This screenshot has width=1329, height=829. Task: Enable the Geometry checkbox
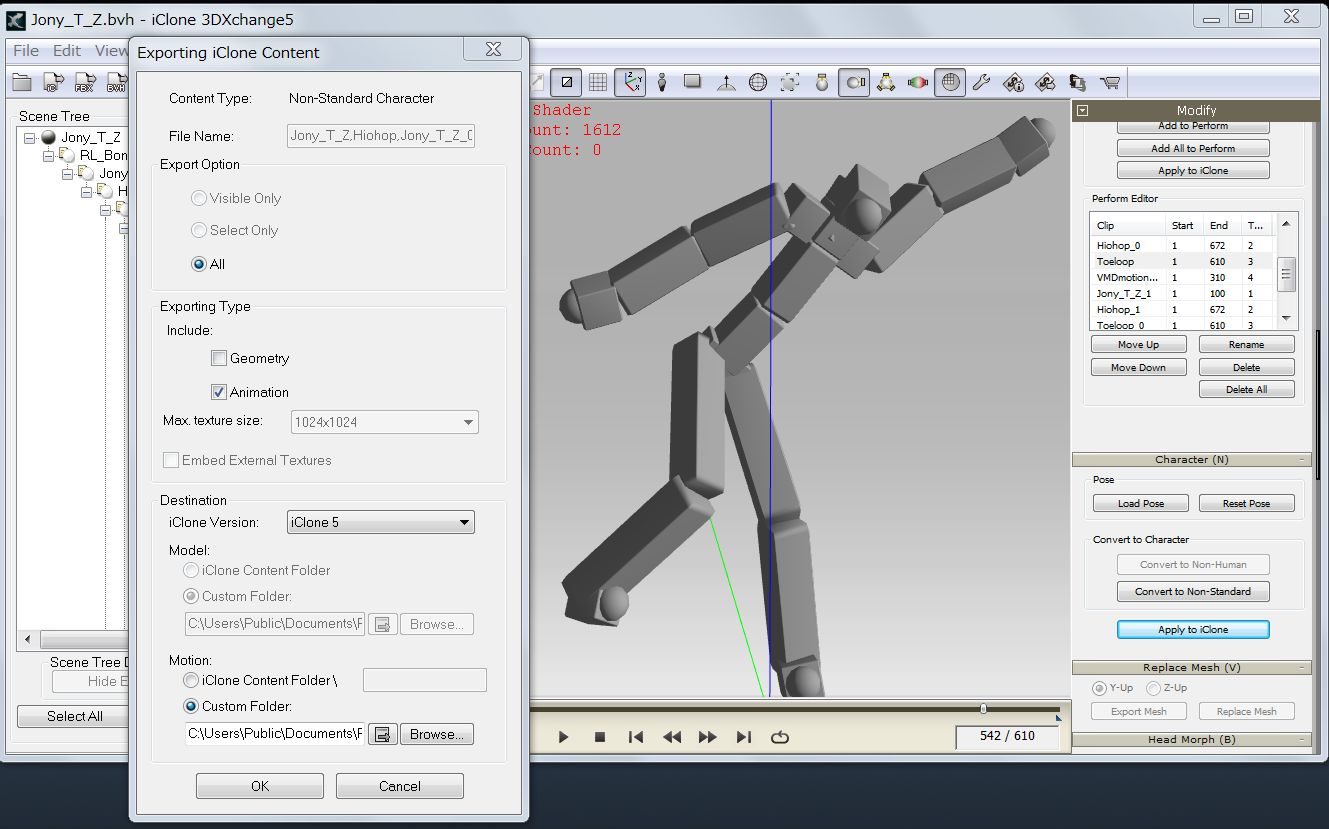(x=219, y=358)
